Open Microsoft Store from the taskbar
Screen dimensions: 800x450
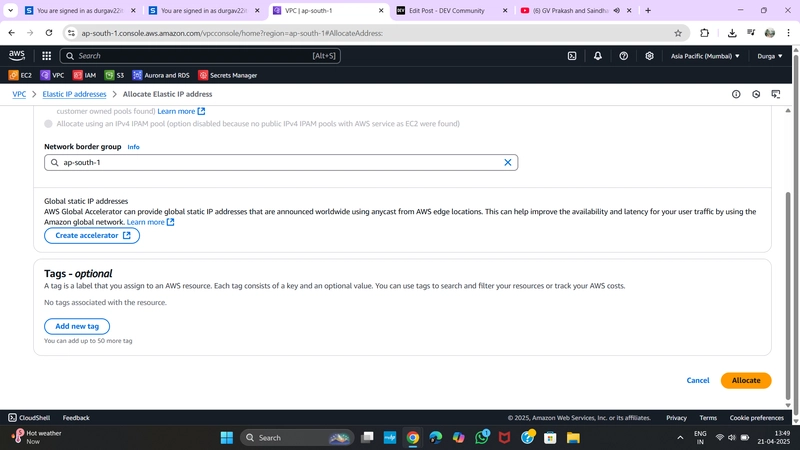(x=550, y=437)
